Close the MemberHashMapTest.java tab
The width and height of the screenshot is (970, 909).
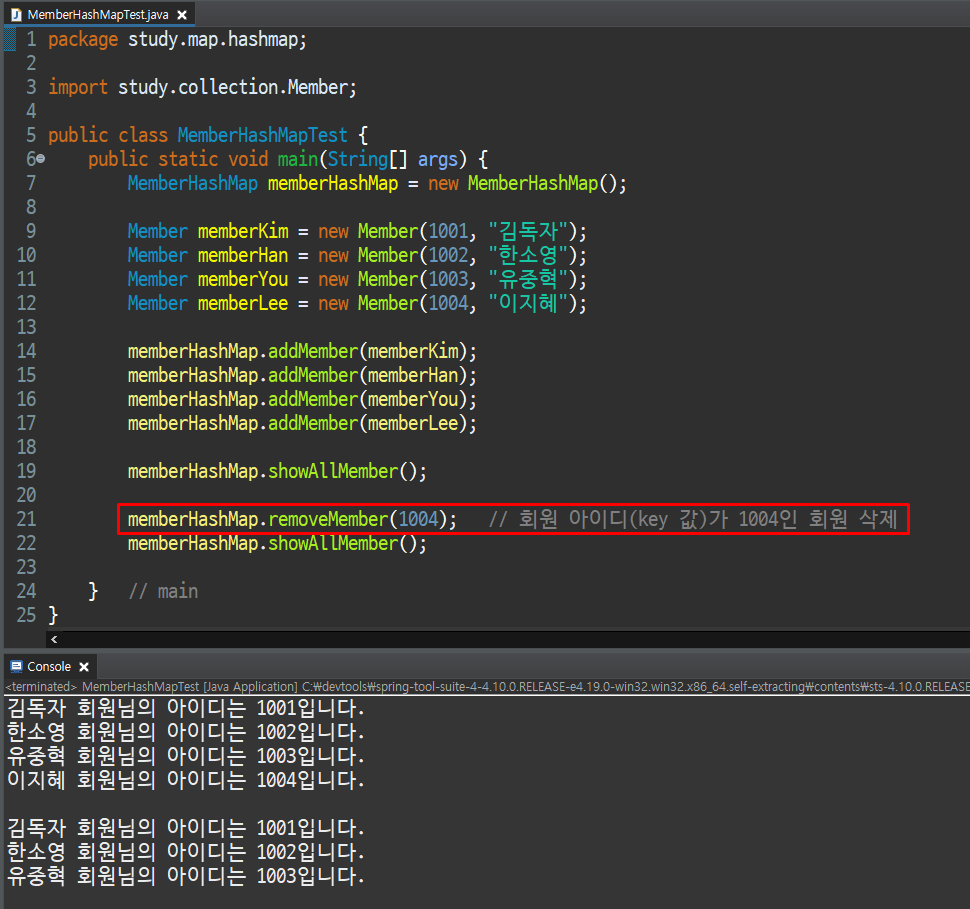pos(182,15)
